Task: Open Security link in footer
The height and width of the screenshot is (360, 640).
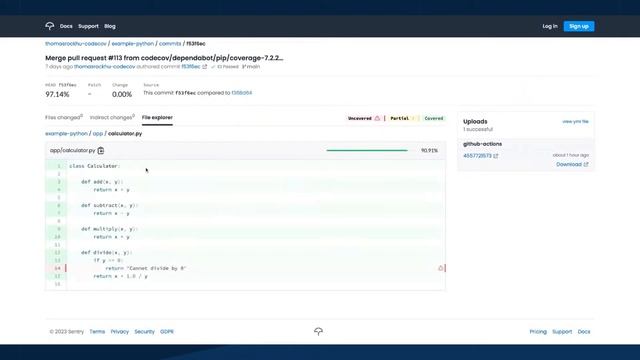Action: click(x=144, y=331)
